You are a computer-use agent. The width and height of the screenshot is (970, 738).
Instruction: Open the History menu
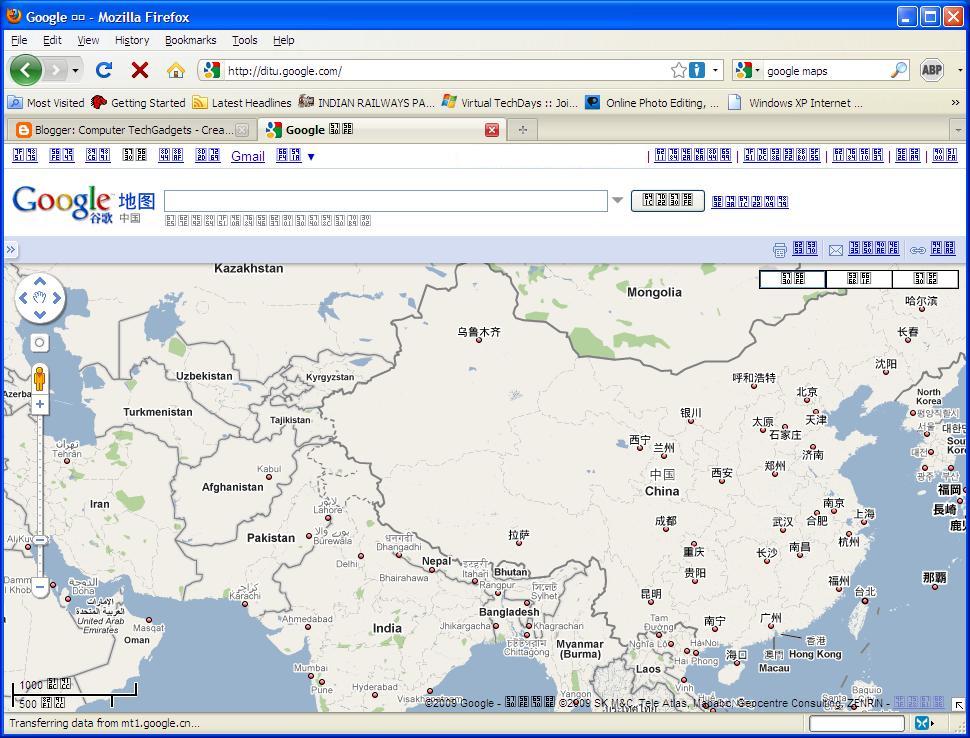click(x=132, y=40)
